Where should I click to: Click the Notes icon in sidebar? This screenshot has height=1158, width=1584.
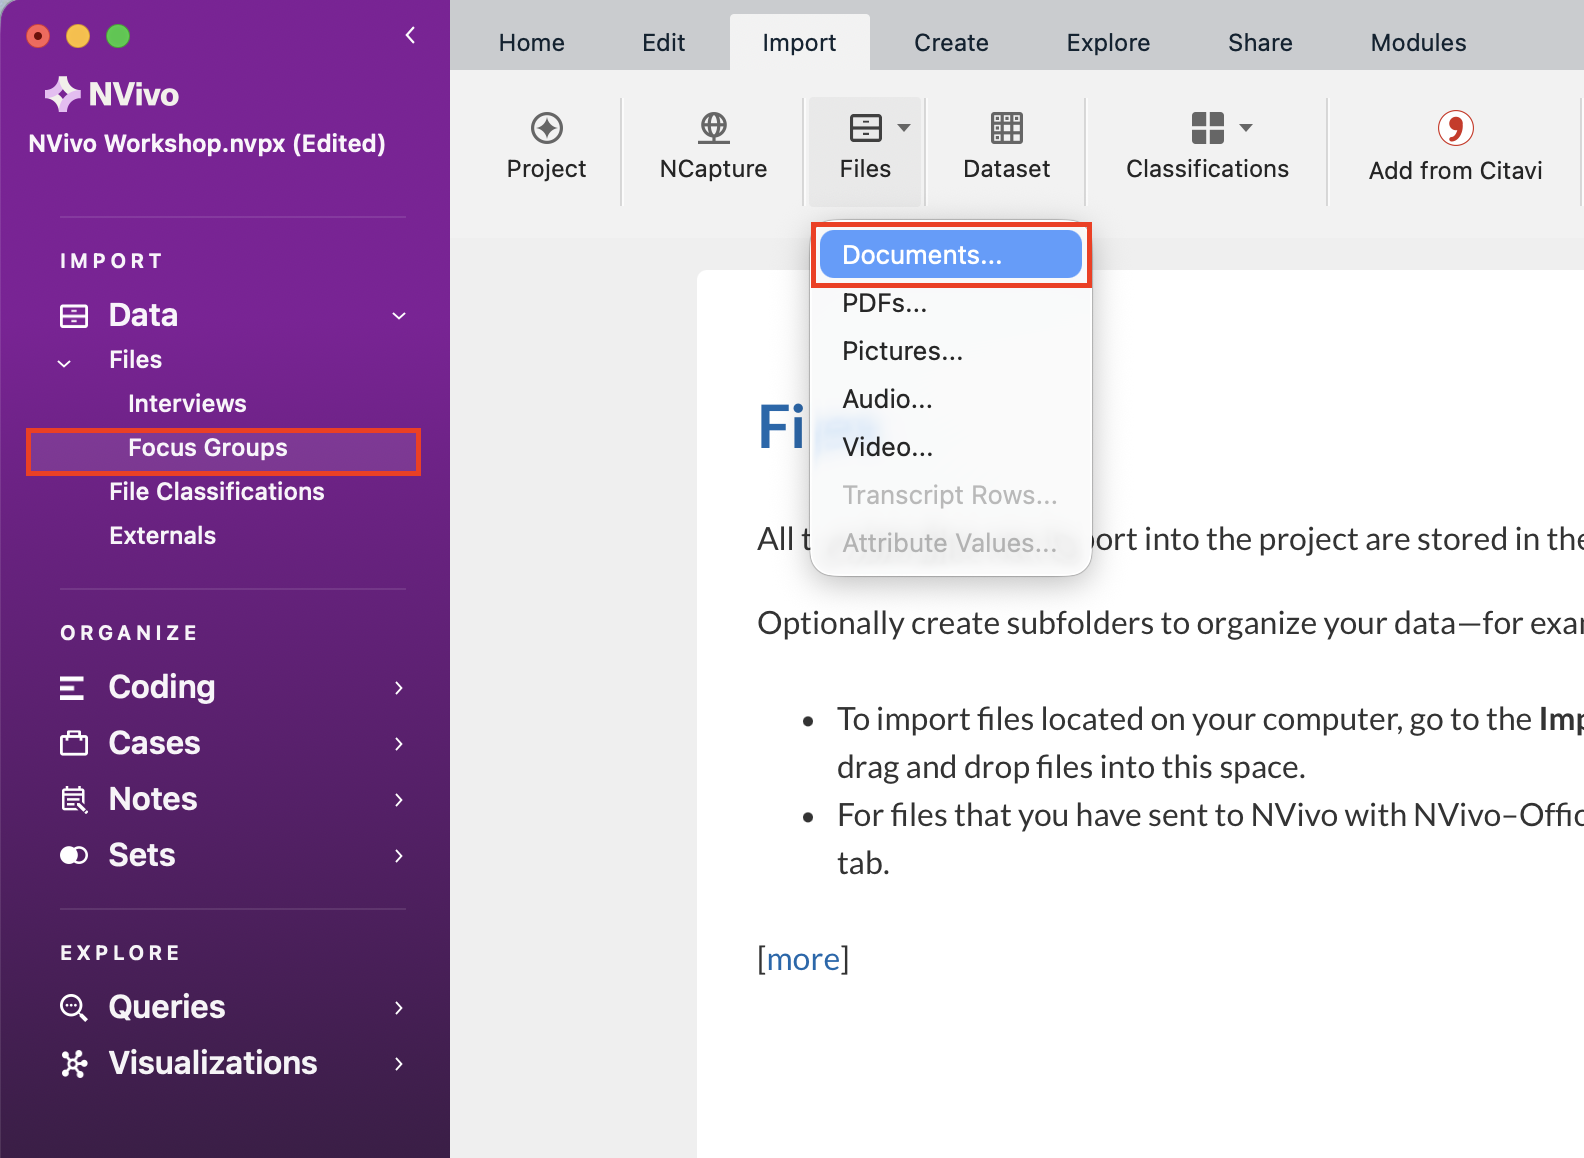pos(74,800)
